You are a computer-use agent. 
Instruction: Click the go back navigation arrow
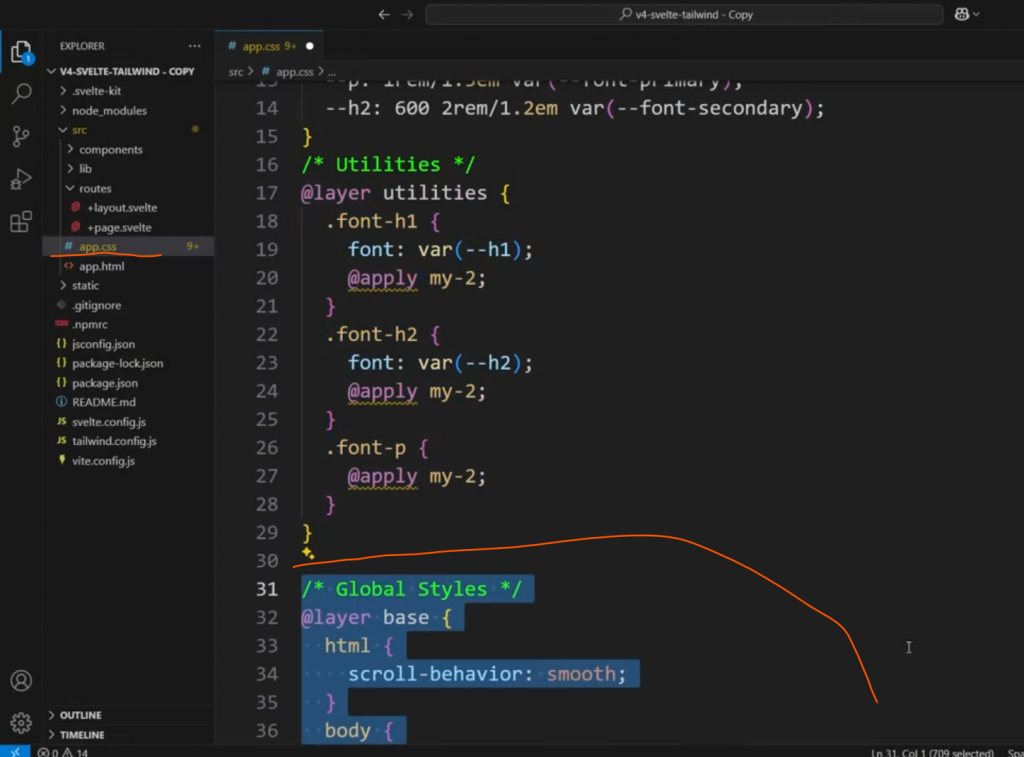tap(384, 15)
